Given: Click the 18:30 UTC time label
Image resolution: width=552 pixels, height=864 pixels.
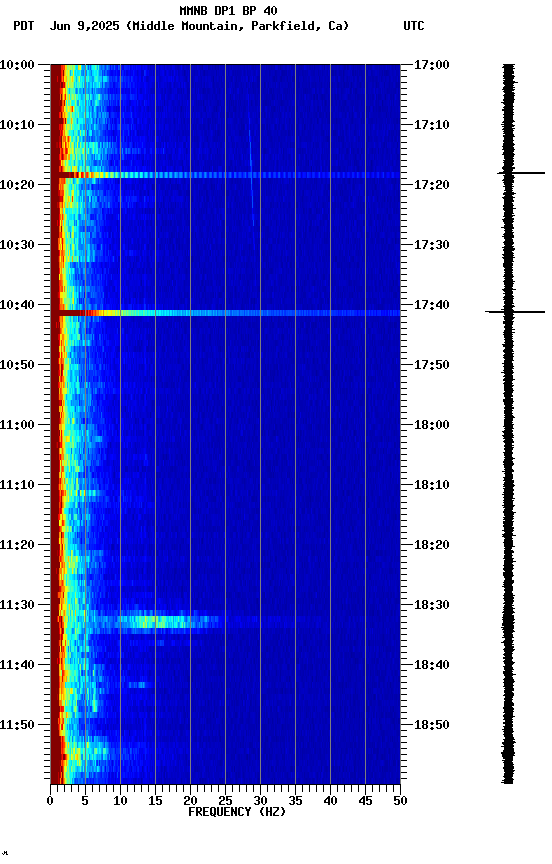Looking at the screenshot, I should [432, 605].
